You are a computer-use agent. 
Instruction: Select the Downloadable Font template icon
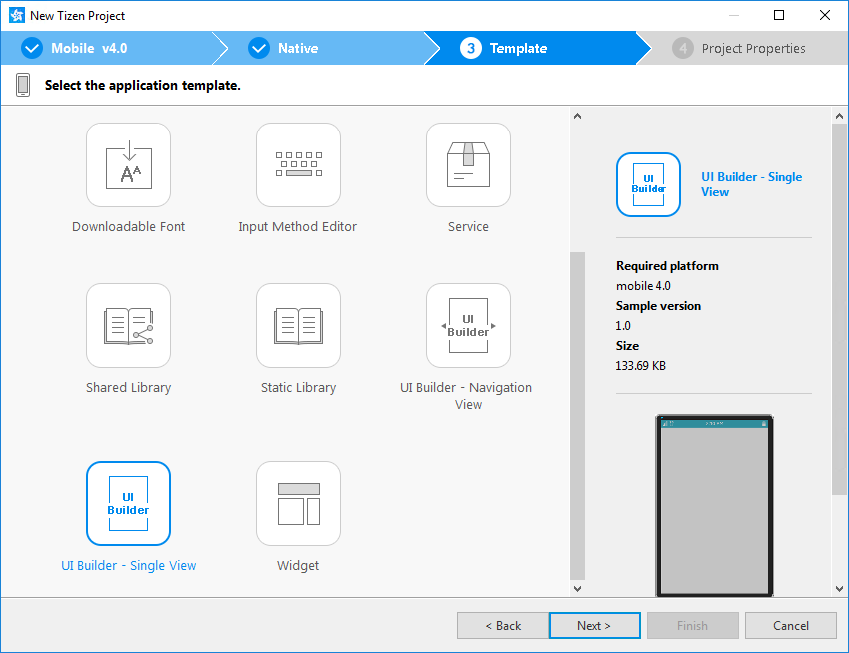[x=128, y=165]
